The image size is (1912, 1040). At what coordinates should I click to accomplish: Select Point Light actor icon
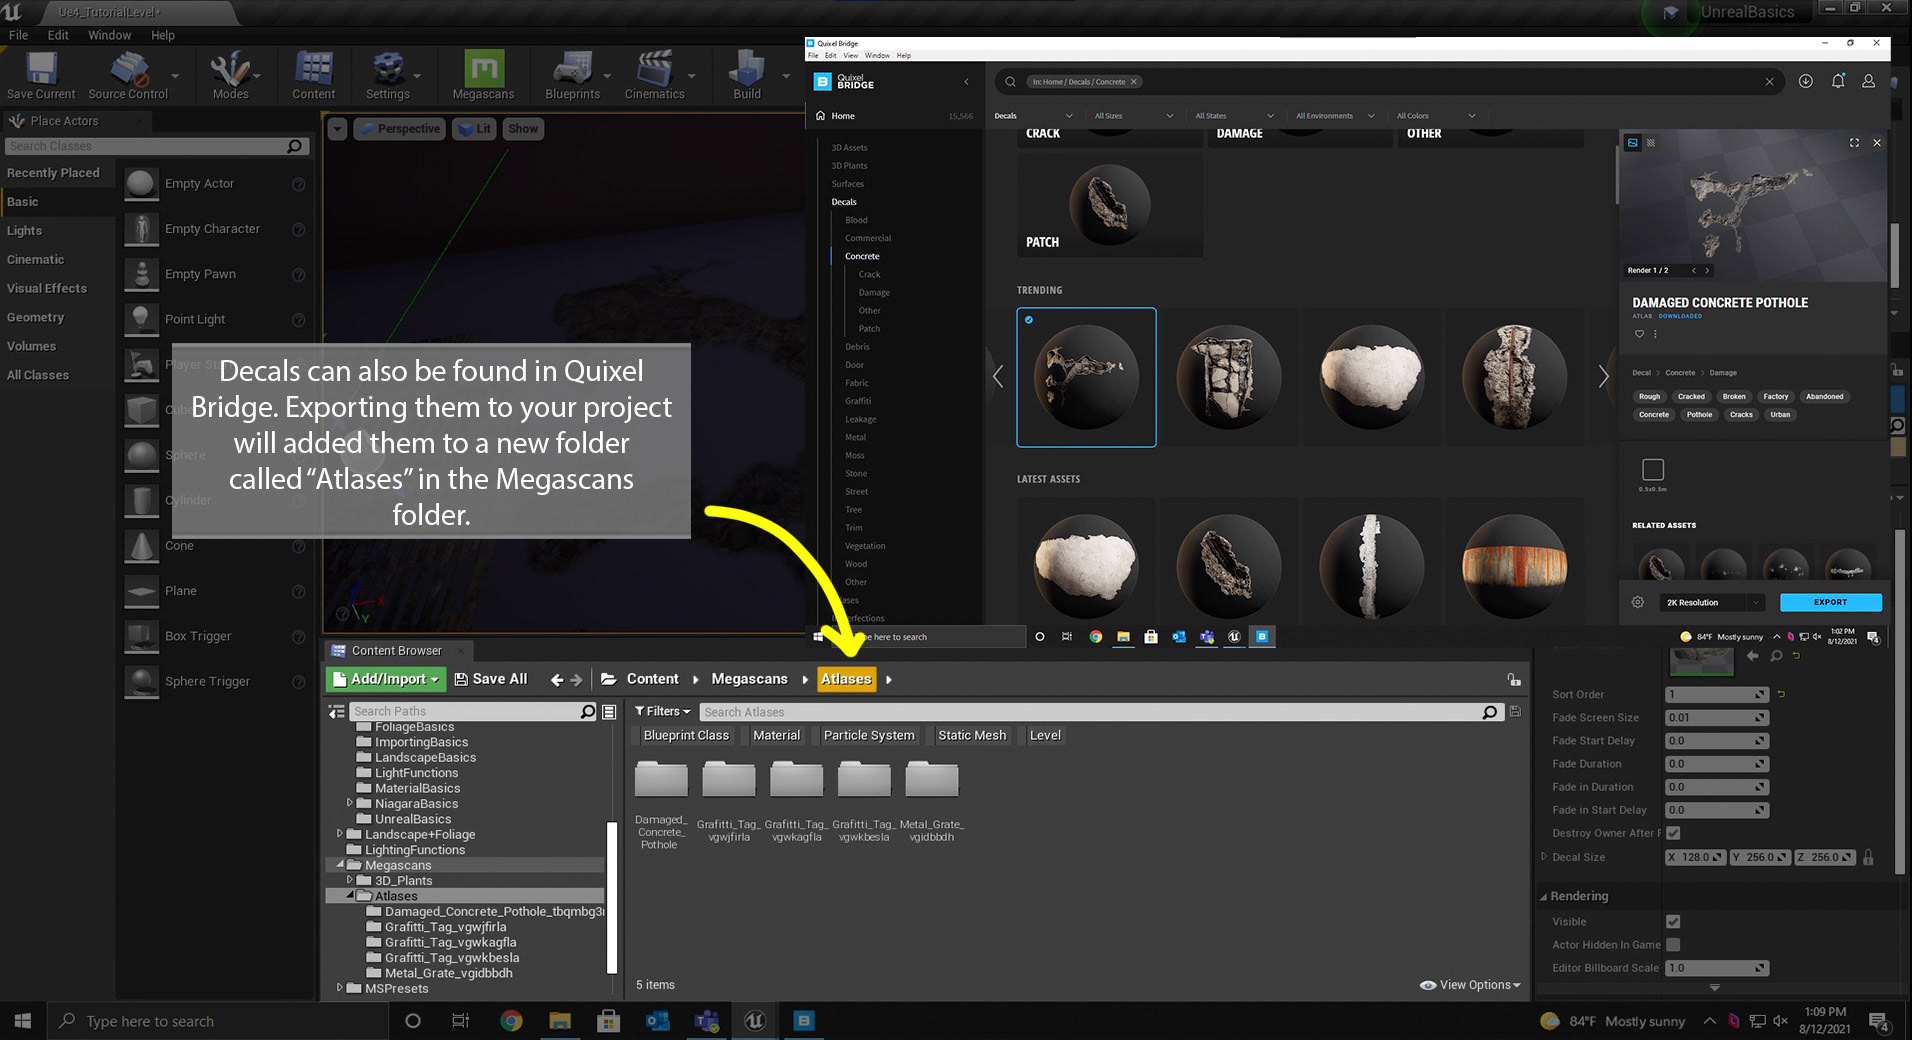142,319
